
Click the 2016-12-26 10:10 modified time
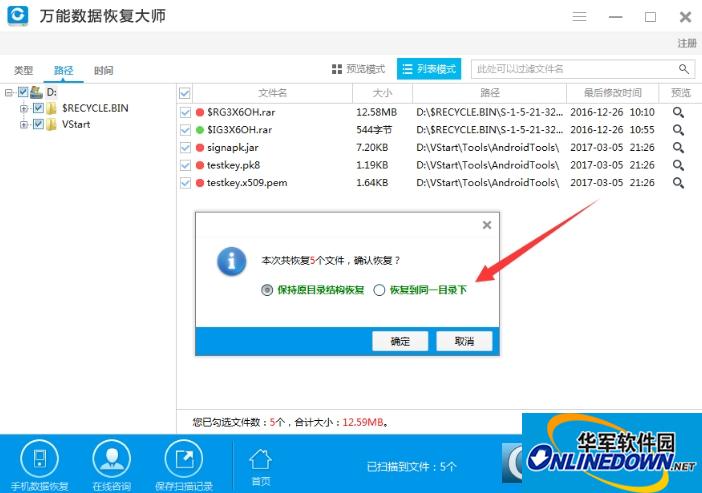[x=612, y=112]
